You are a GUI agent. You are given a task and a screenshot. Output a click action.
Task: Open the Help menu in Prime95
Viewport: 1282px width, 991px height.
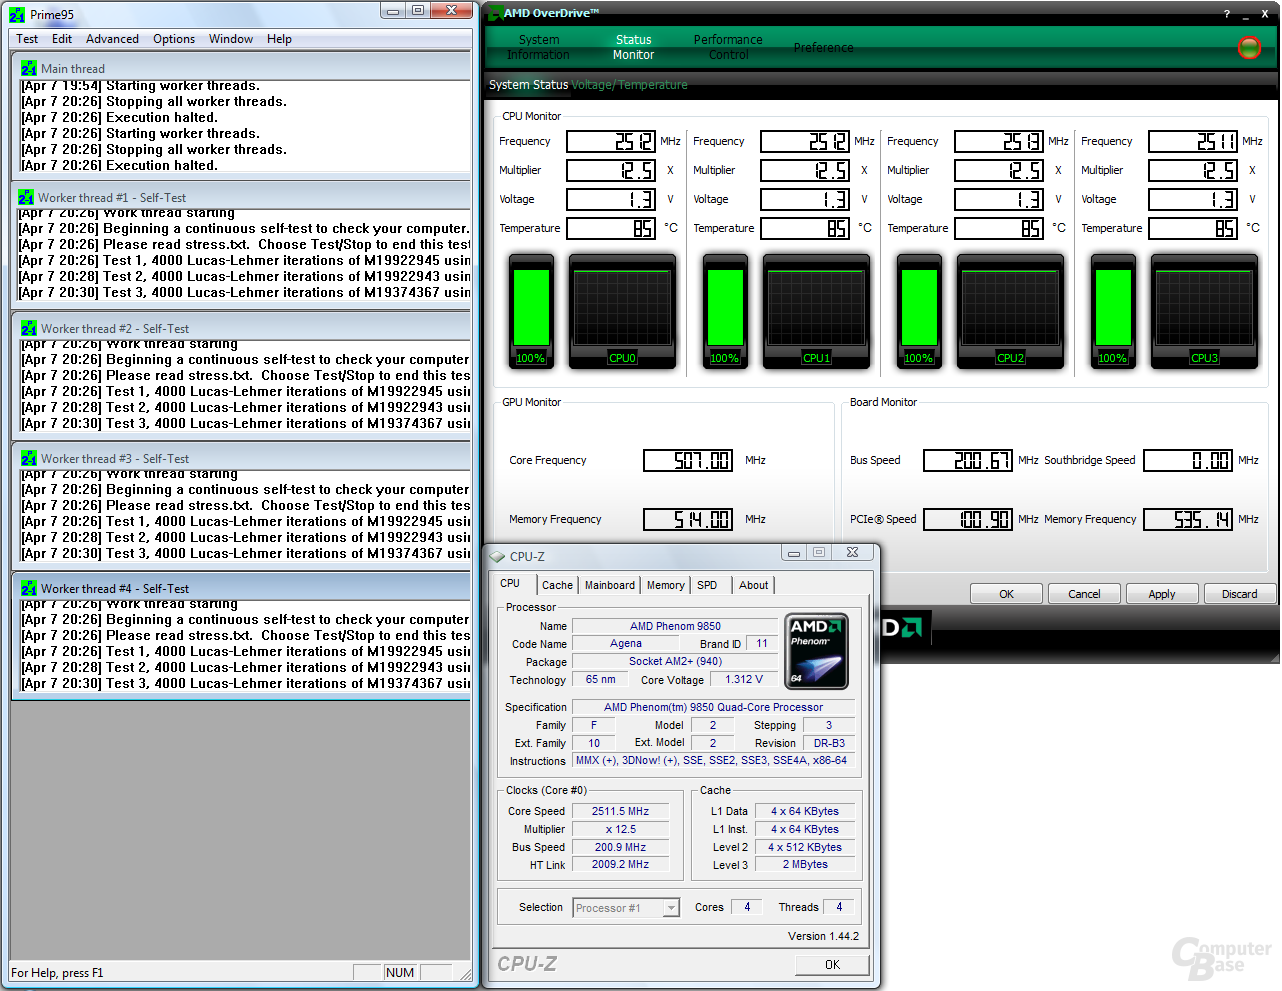[279, 39]
